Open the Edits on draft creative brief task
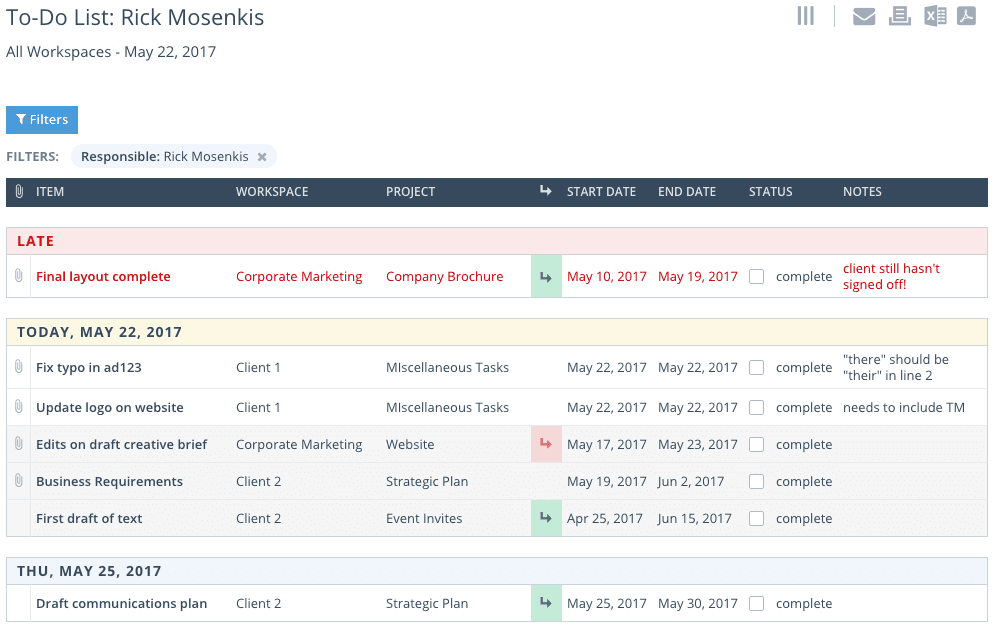The height and width of the screenshot is (630, 994). (121, 445)
